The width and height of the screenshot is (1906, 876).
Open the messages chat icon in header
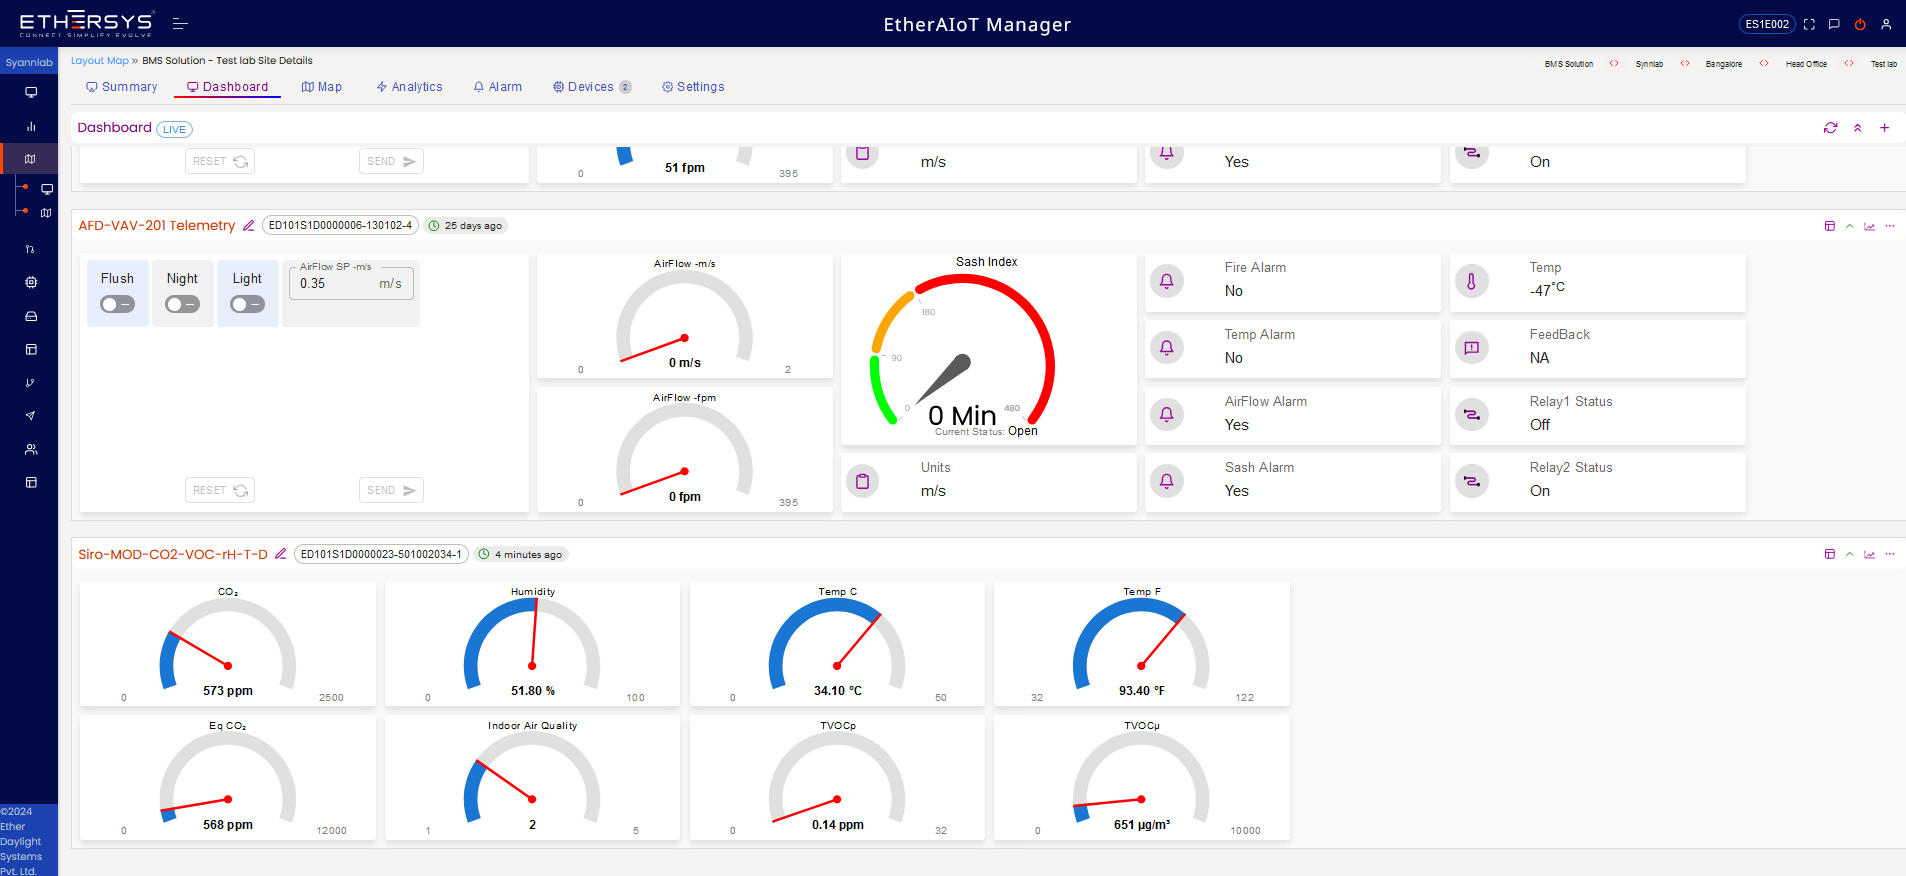[x=1834, y=24]
